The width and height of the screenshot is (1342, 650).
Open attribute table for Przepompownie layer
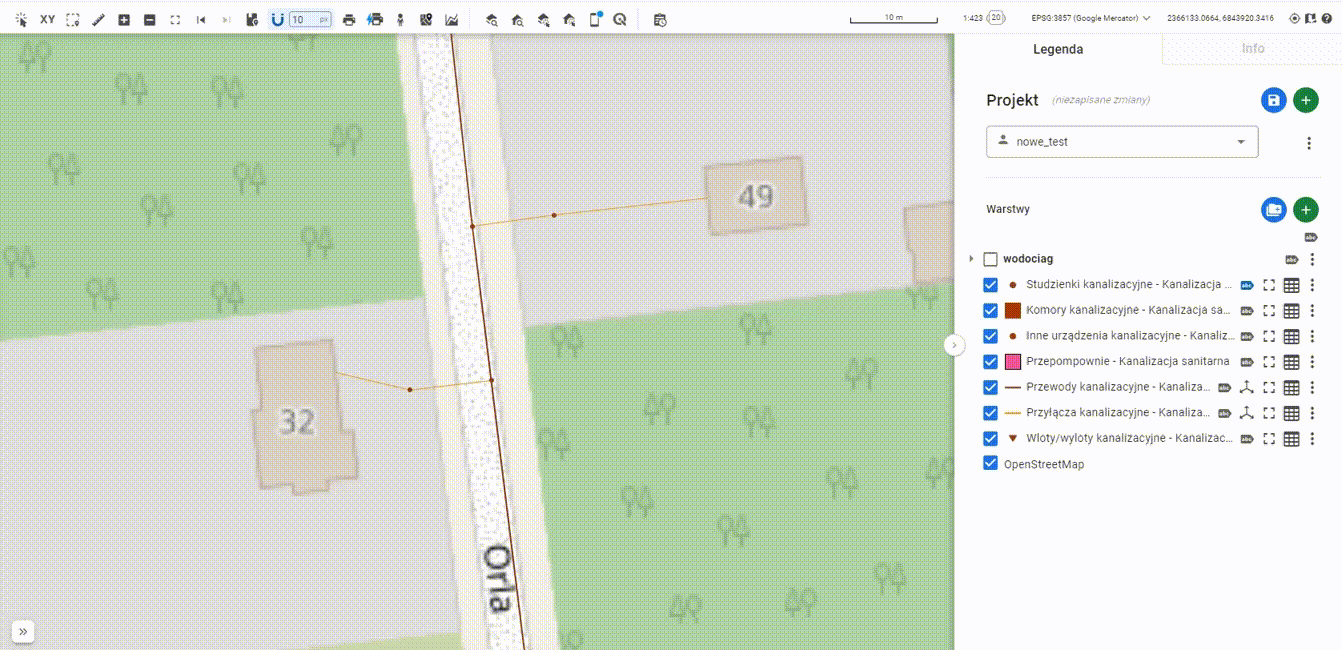coord(1291,362)
